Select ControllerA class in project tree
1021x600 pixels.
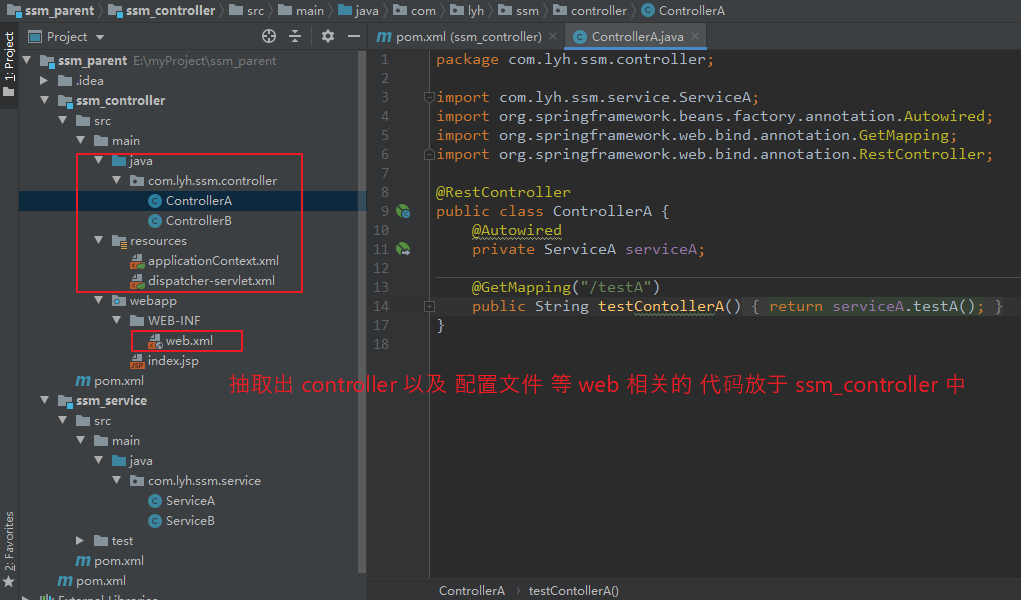[199, 201]
